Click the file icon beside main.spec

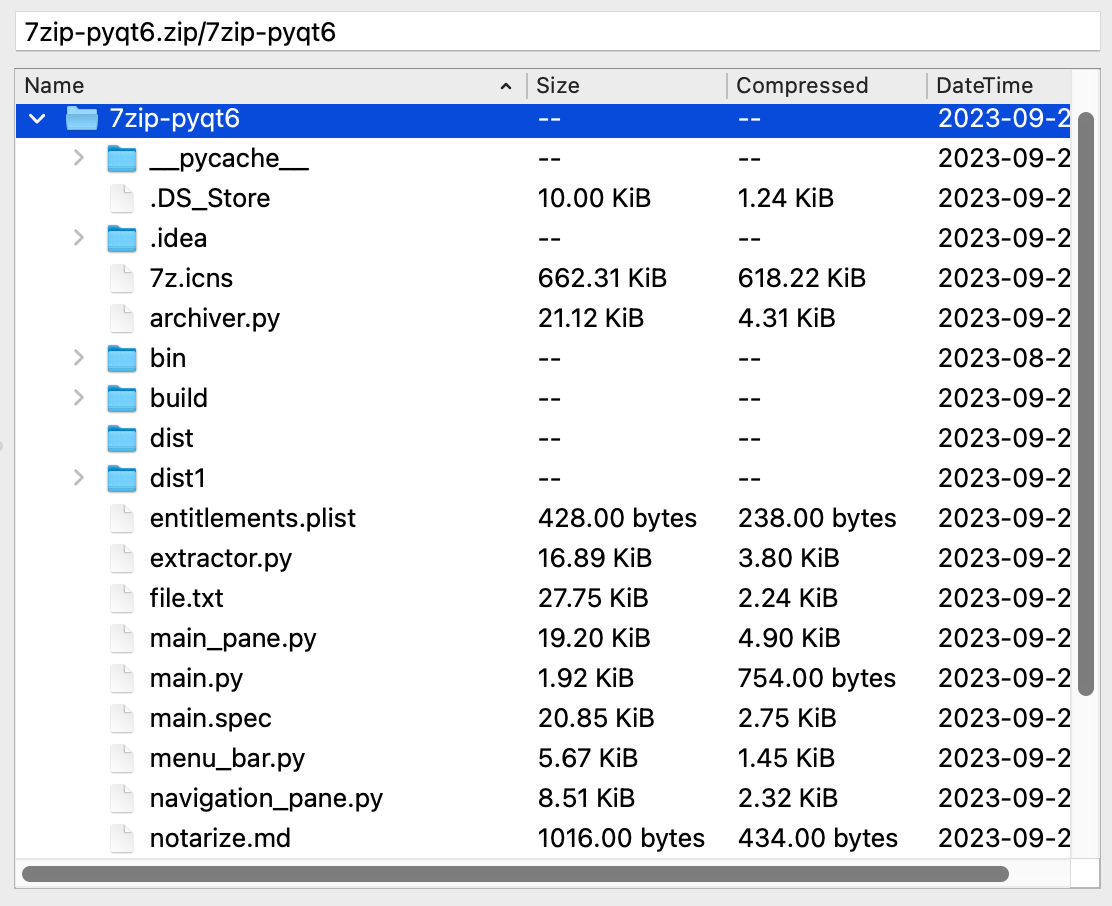(121, 718)
